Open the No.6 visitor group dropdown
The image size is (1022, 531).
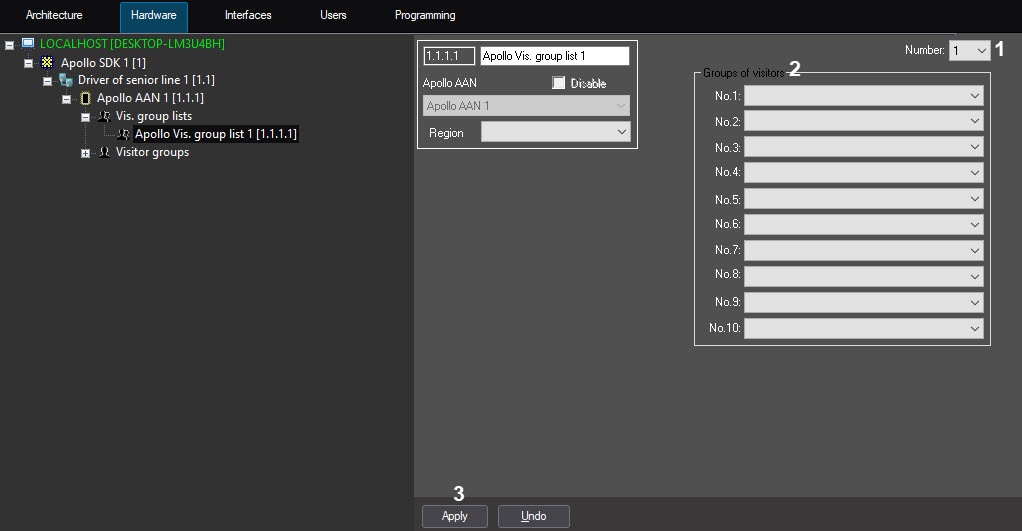point(864,225)
